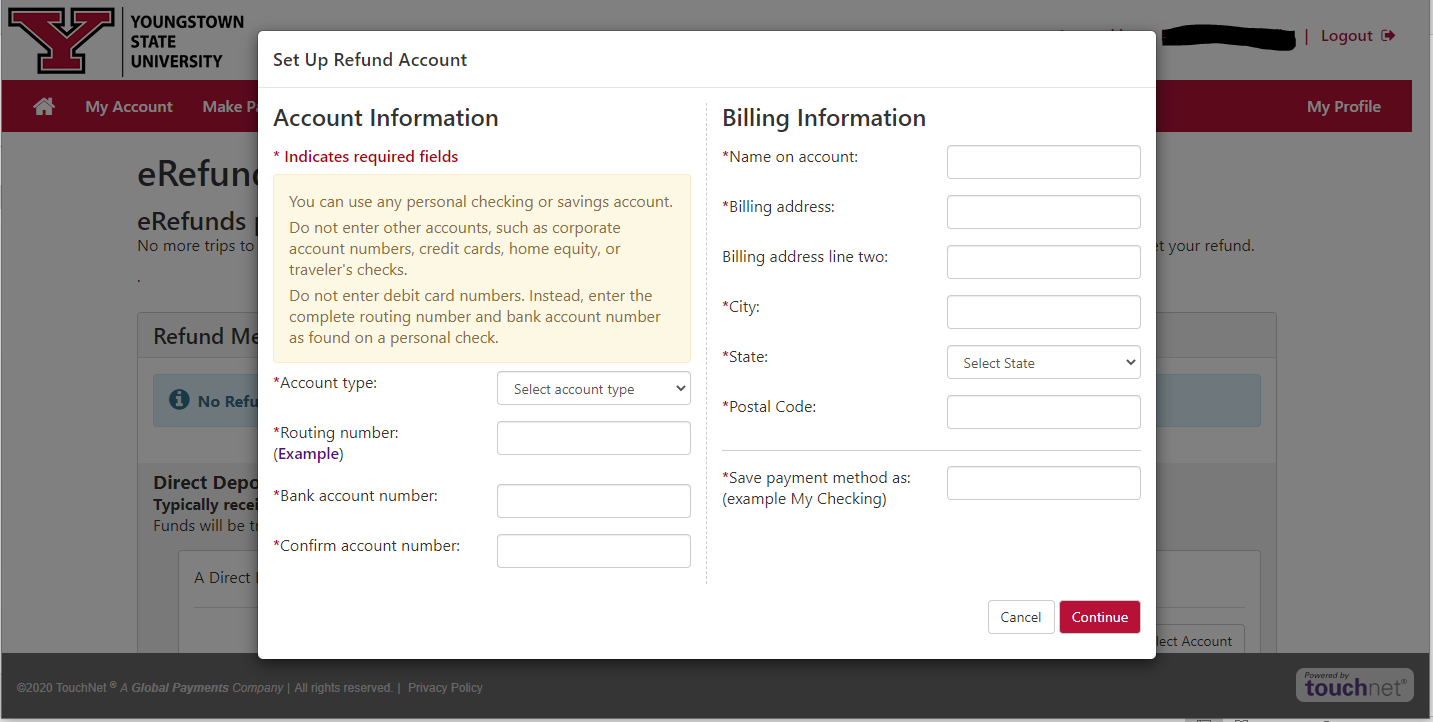Open My Profile menu item
Image resolution: width=1433 pixels, height=722 pixels.
(1344, 106)
